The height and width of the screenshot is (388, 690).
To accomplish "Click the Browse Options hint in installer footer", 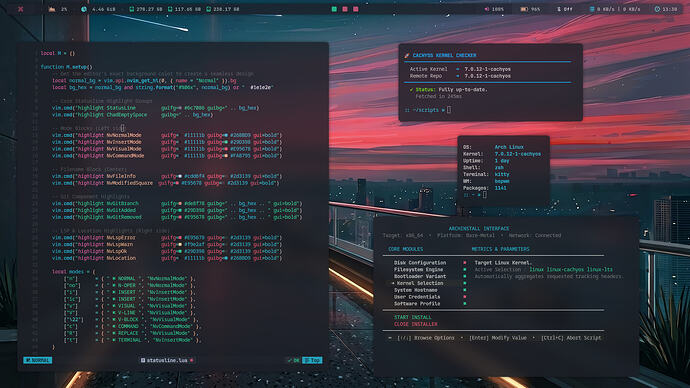I will [x=426, y=338].
